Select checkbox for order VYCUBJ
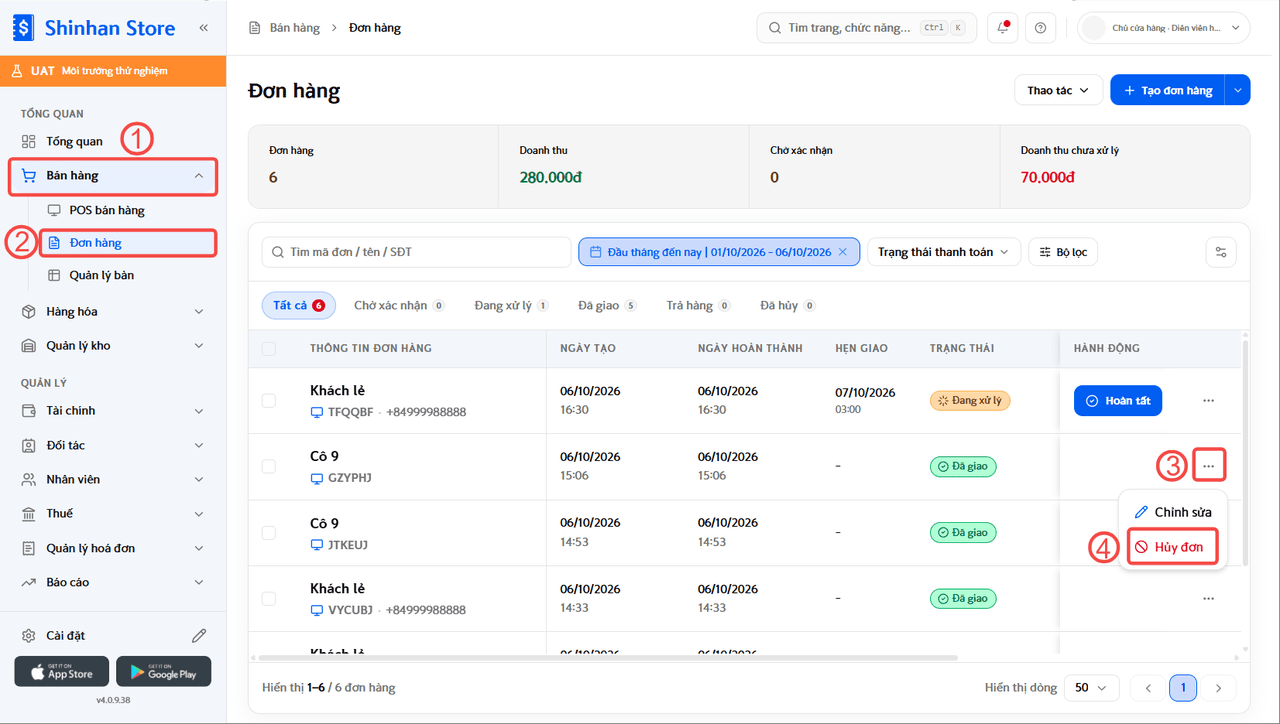Image resolution: width=1280 pixels, height=724 pixels. click(x=268, y=598)
